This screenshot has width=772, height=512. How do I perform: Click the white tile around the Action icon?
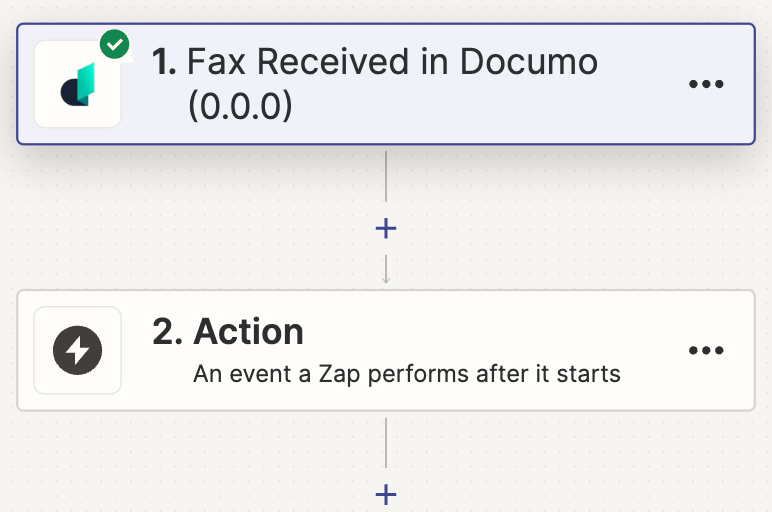point(78,350)
